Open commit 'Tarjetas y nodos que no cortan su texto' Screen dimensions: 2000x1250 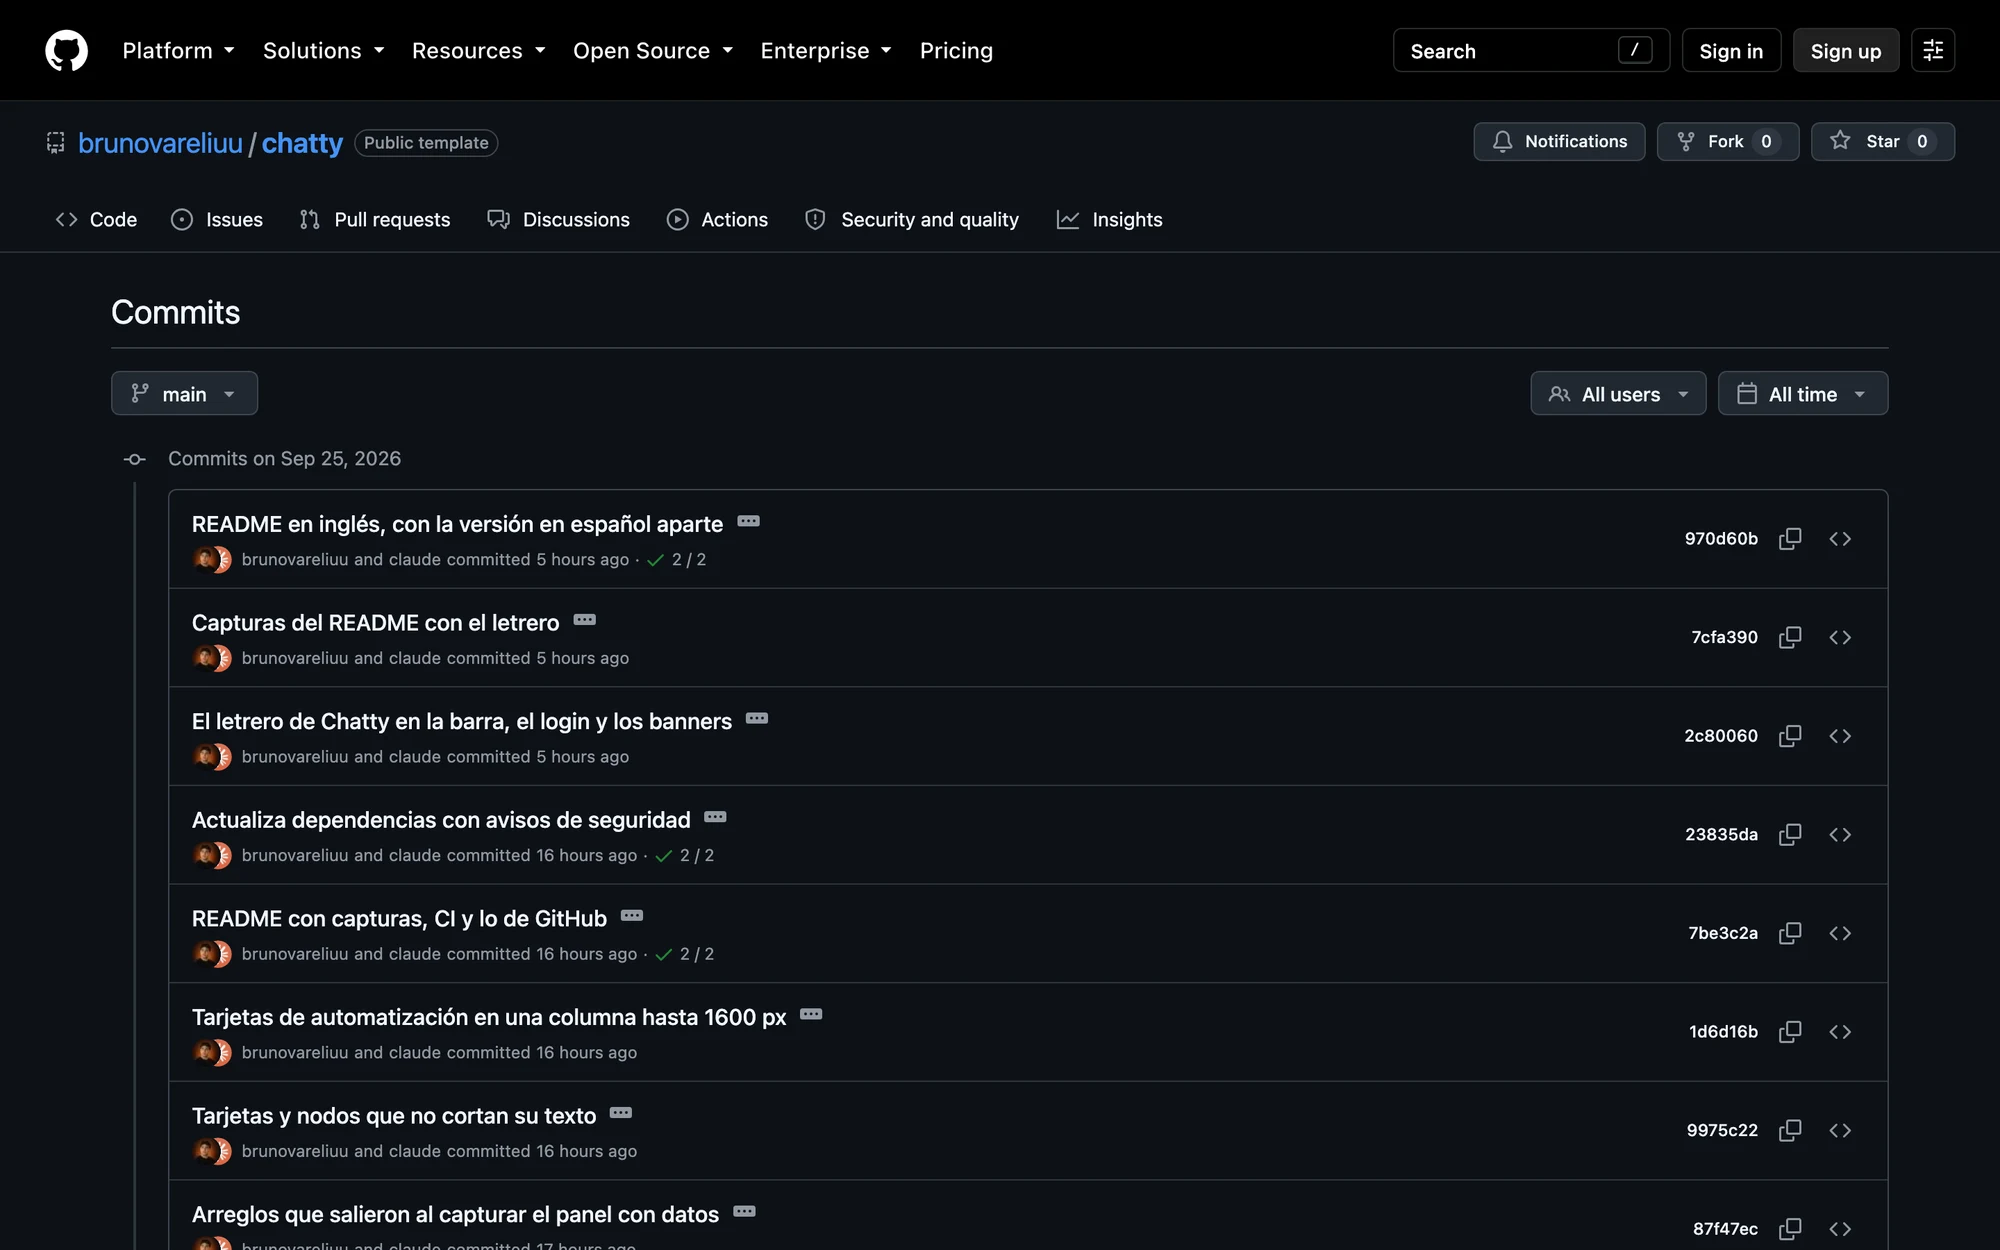click(394, 1116)
